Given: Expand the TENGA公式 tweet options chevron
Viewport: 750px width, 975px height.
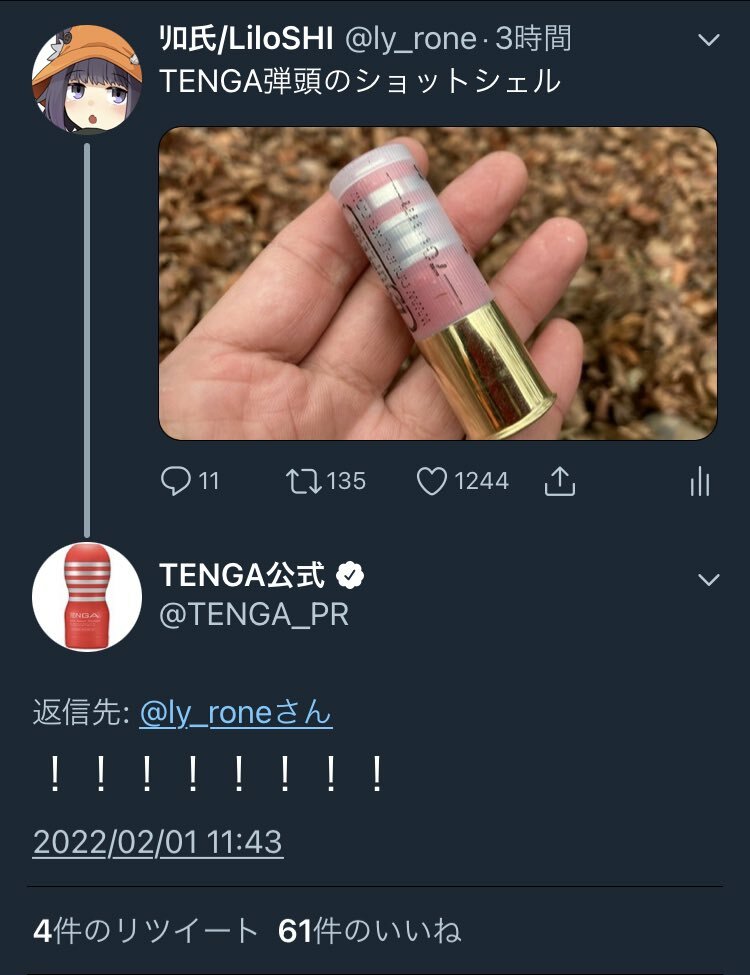Looking at the screenshot, I should point(709,580).
